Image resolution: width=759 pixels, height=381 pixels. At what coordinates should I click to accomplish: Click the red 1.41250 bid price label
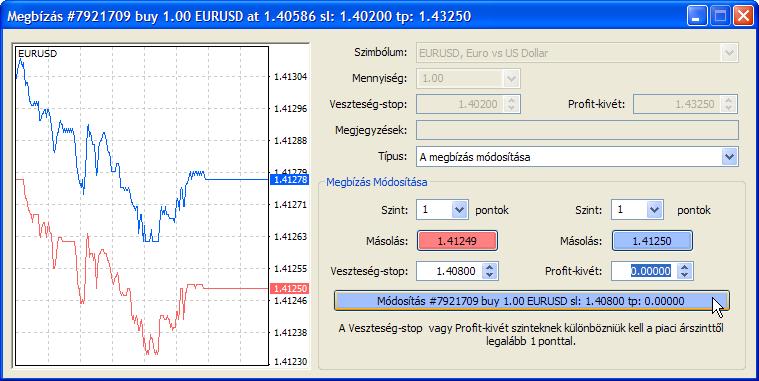coord(290,289)
